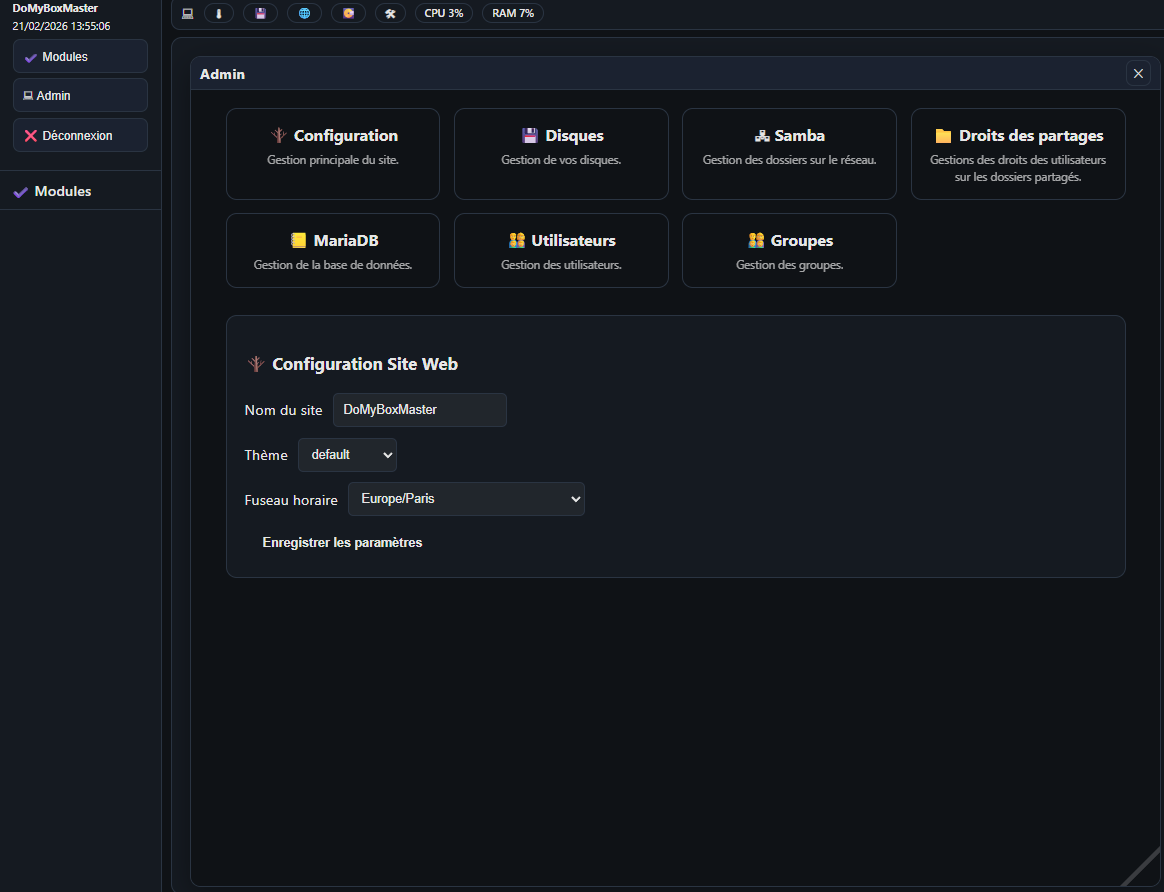The width and height of the screenshot is (1164, 892).
Task: Open the Configuration card
Action: [x=333, y=154]
